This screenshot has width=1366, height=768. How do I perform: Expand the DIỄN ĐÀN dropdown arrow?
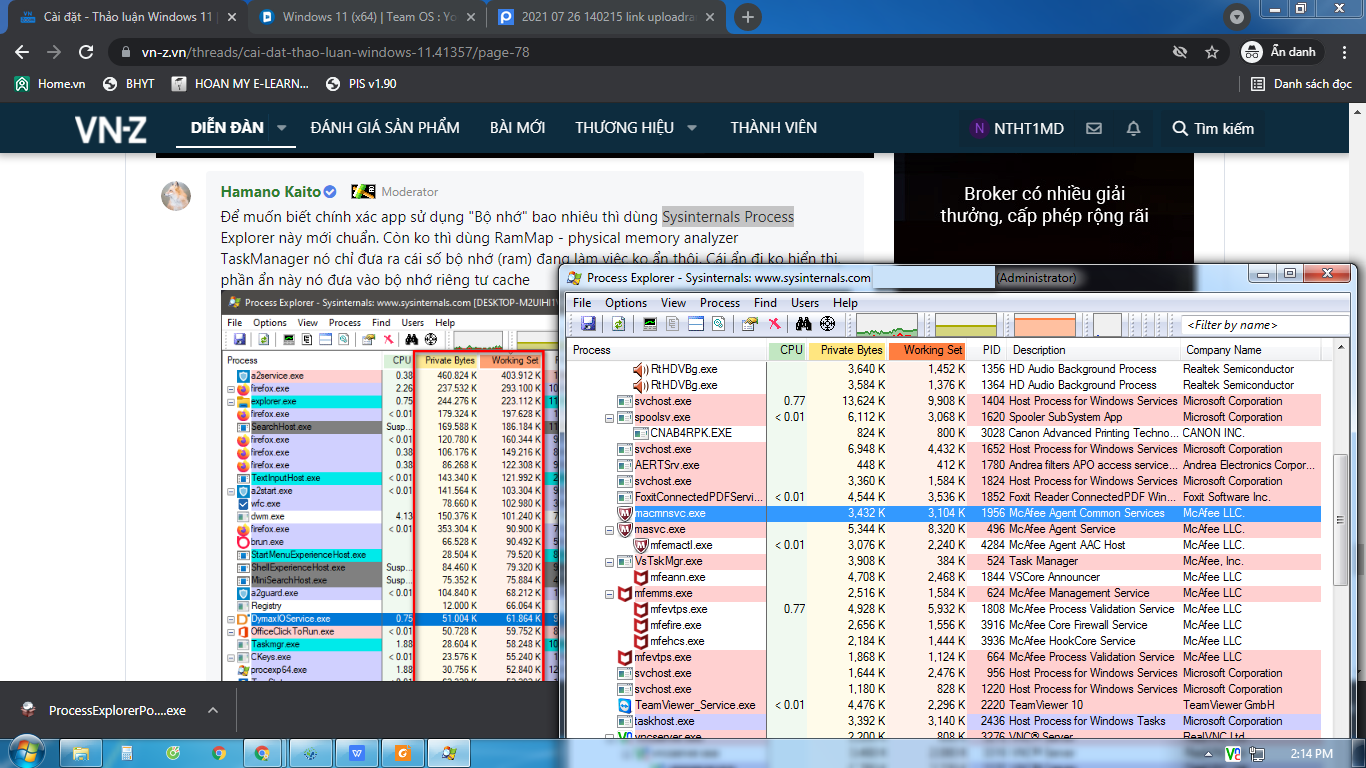point(281,128)
